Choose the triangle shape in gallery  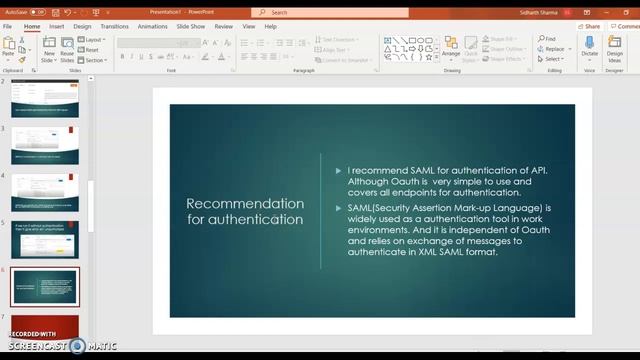click(387, 49)
